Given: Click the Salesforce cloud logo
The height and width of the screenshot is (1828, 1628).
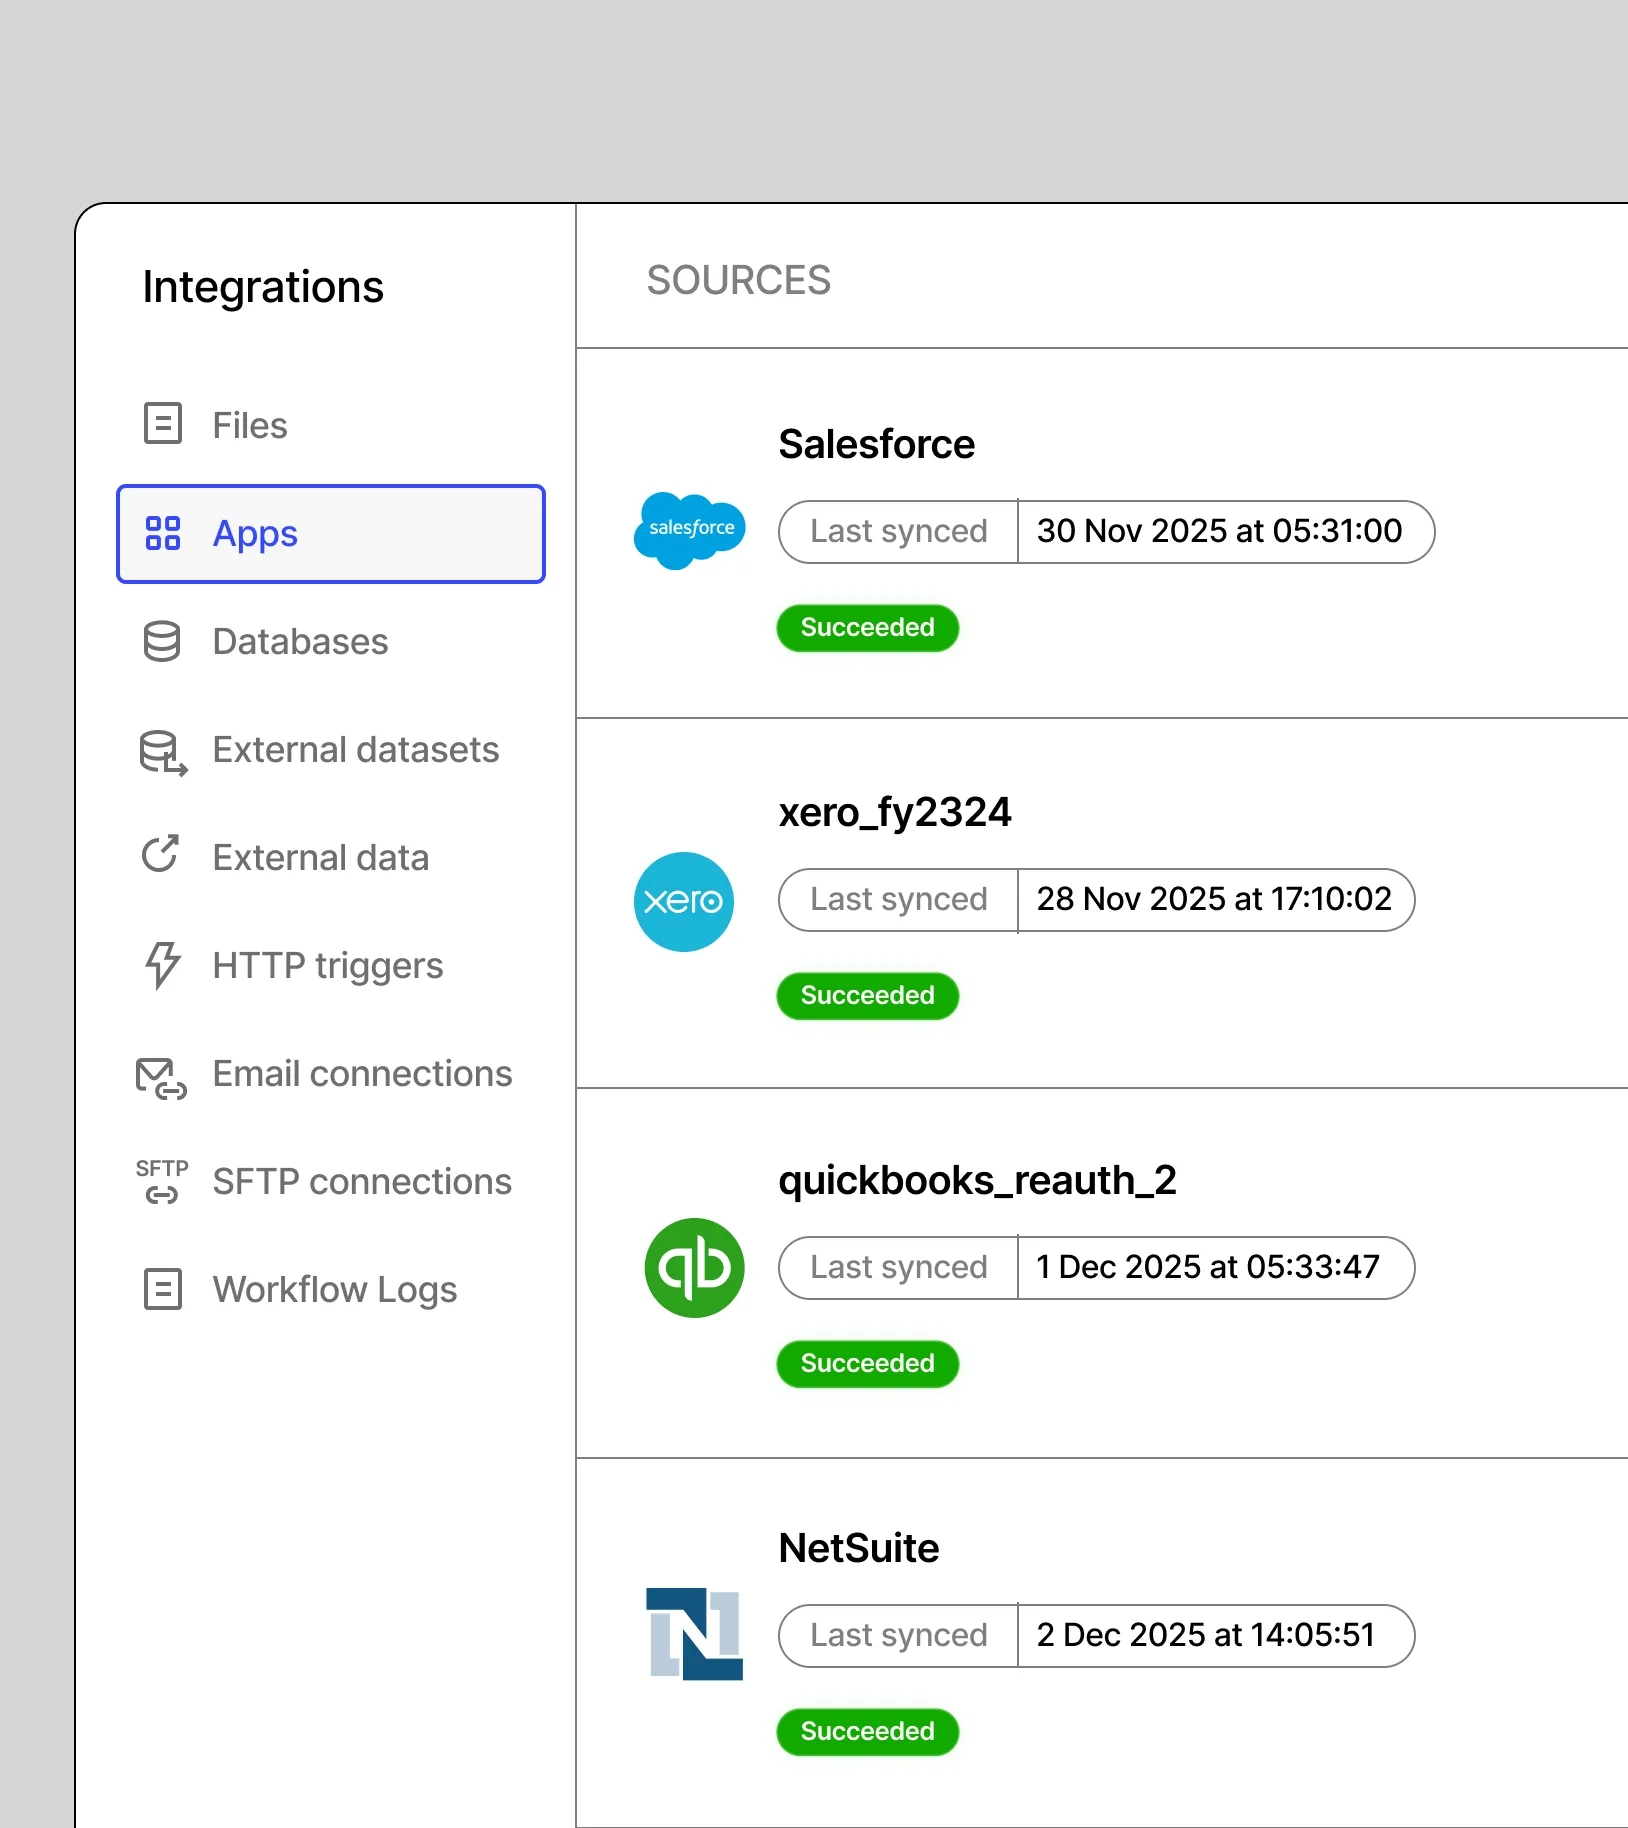Looking at the screenshot, I should pyautogui.click(x=690, y=530).
